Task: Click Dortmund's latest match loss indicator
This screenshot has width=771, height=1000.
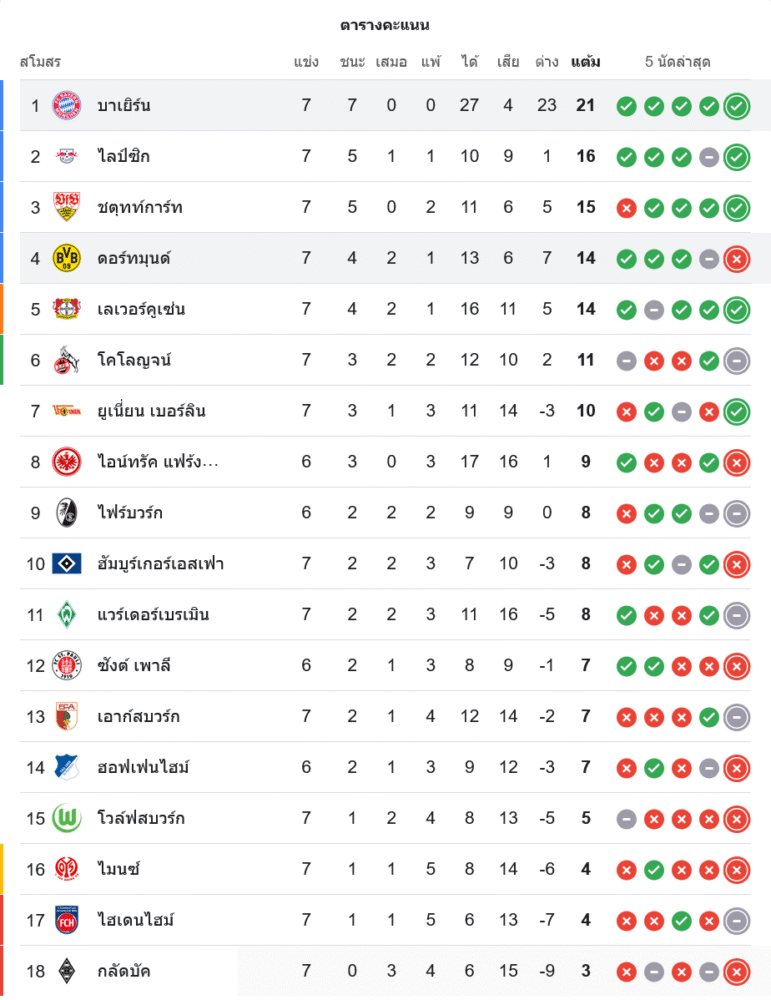Action: pyautogui.click(x=737, y=258)
